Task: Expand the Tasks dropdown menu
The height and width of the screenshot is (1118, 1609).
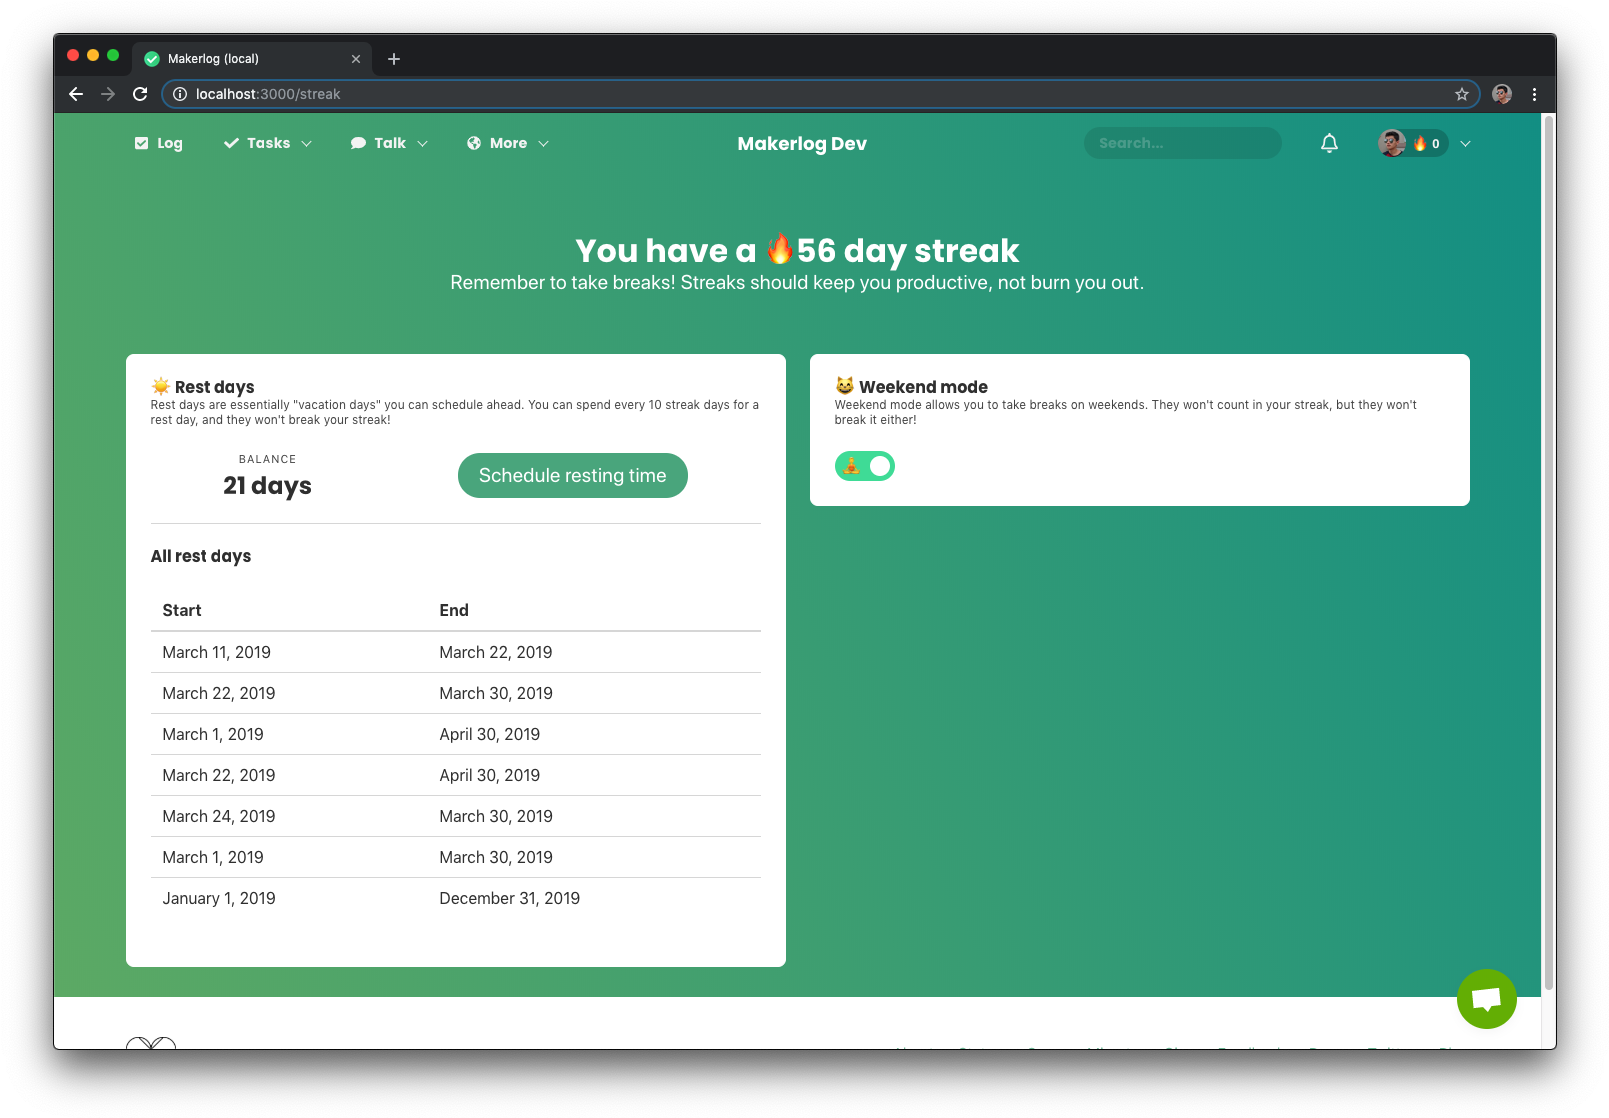Action: click(268, 143)
